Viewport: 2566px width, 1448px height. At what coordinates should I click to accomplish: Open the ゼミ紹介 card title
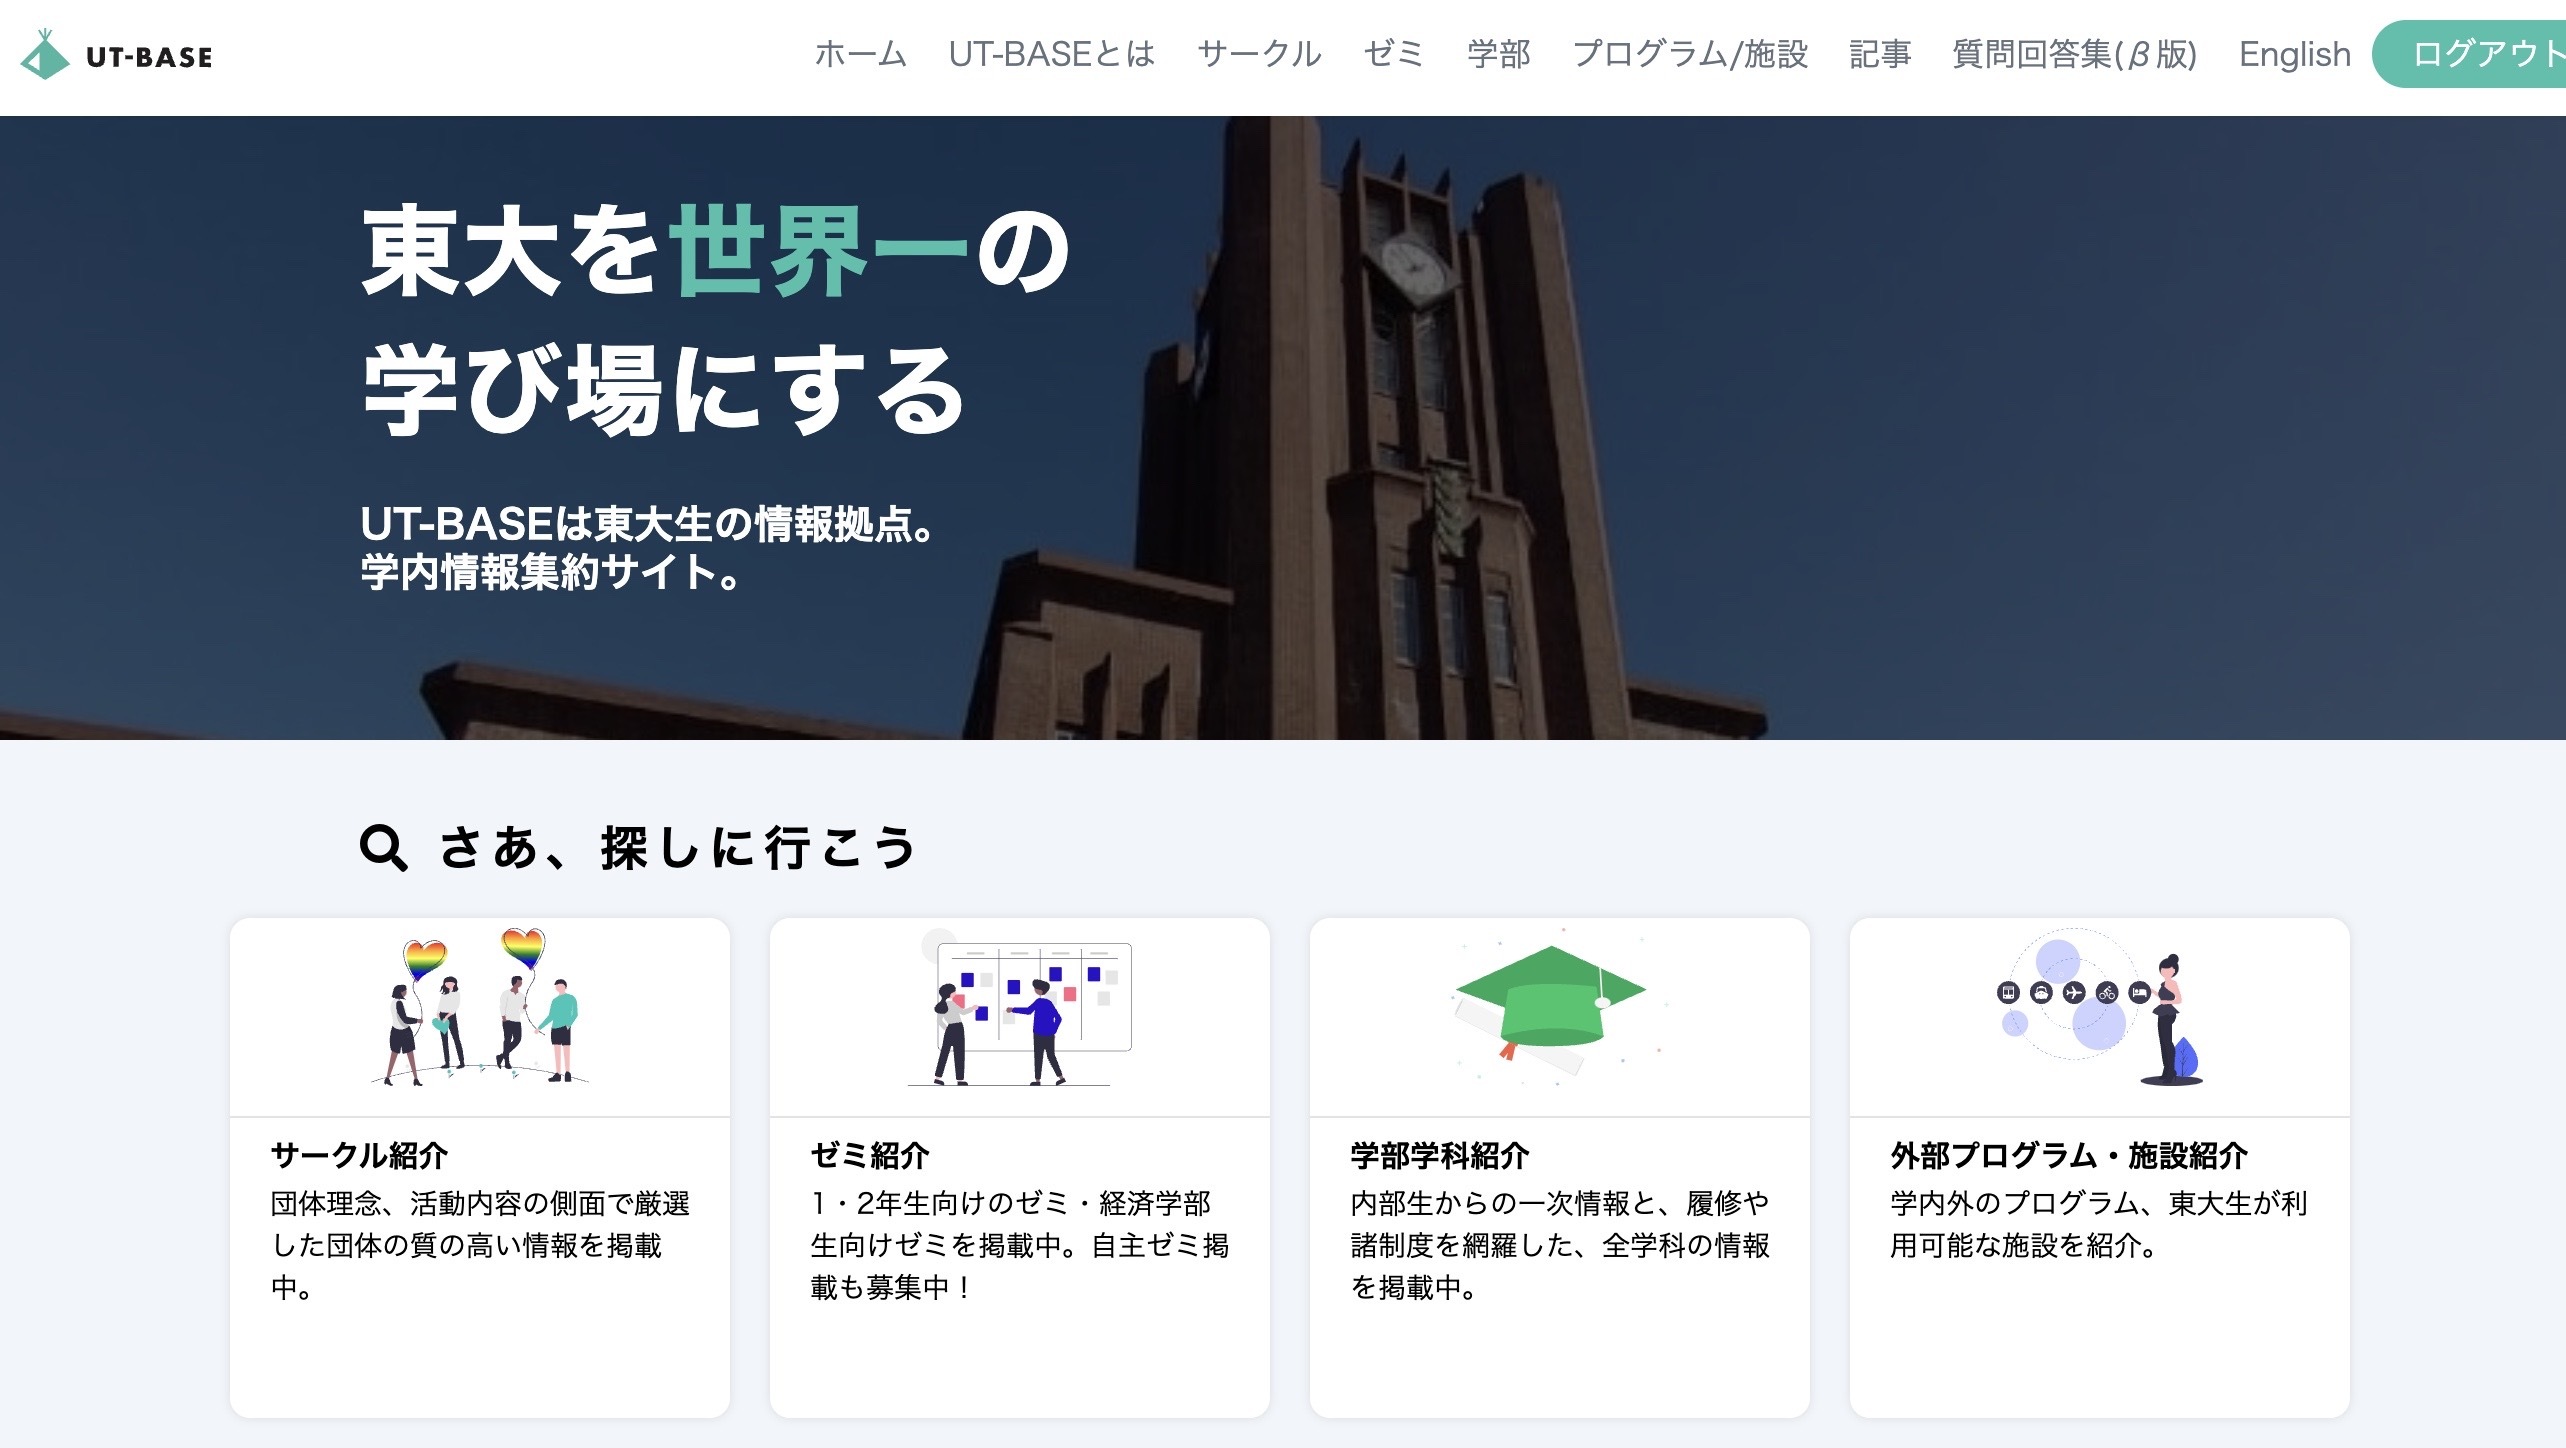(x=870, y=1155)
